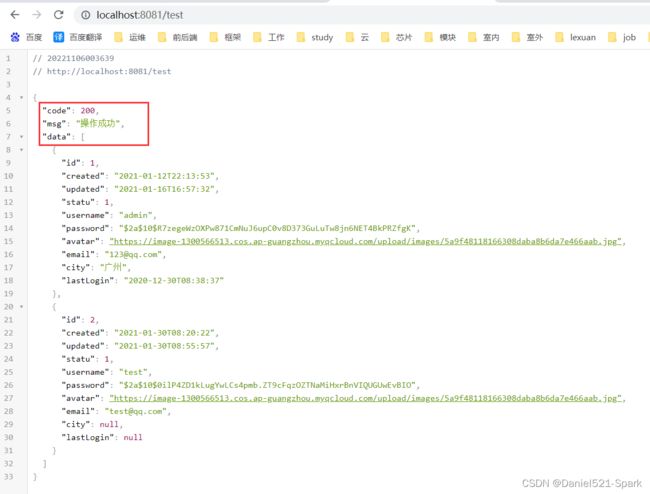Screen dimensions: 650x494
Task: Open the study bookmark folder
Action: click(x=315, y=37)
